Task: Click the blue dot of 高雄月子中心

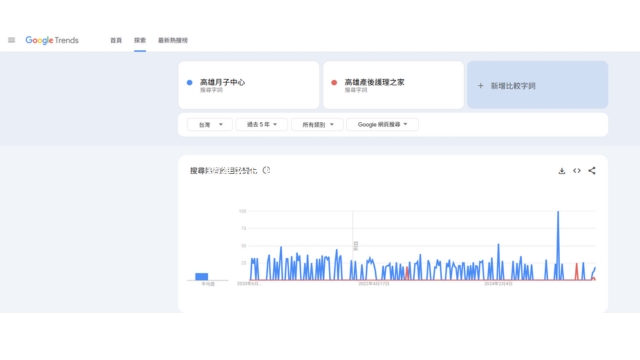Action: (x=189, y=82)
